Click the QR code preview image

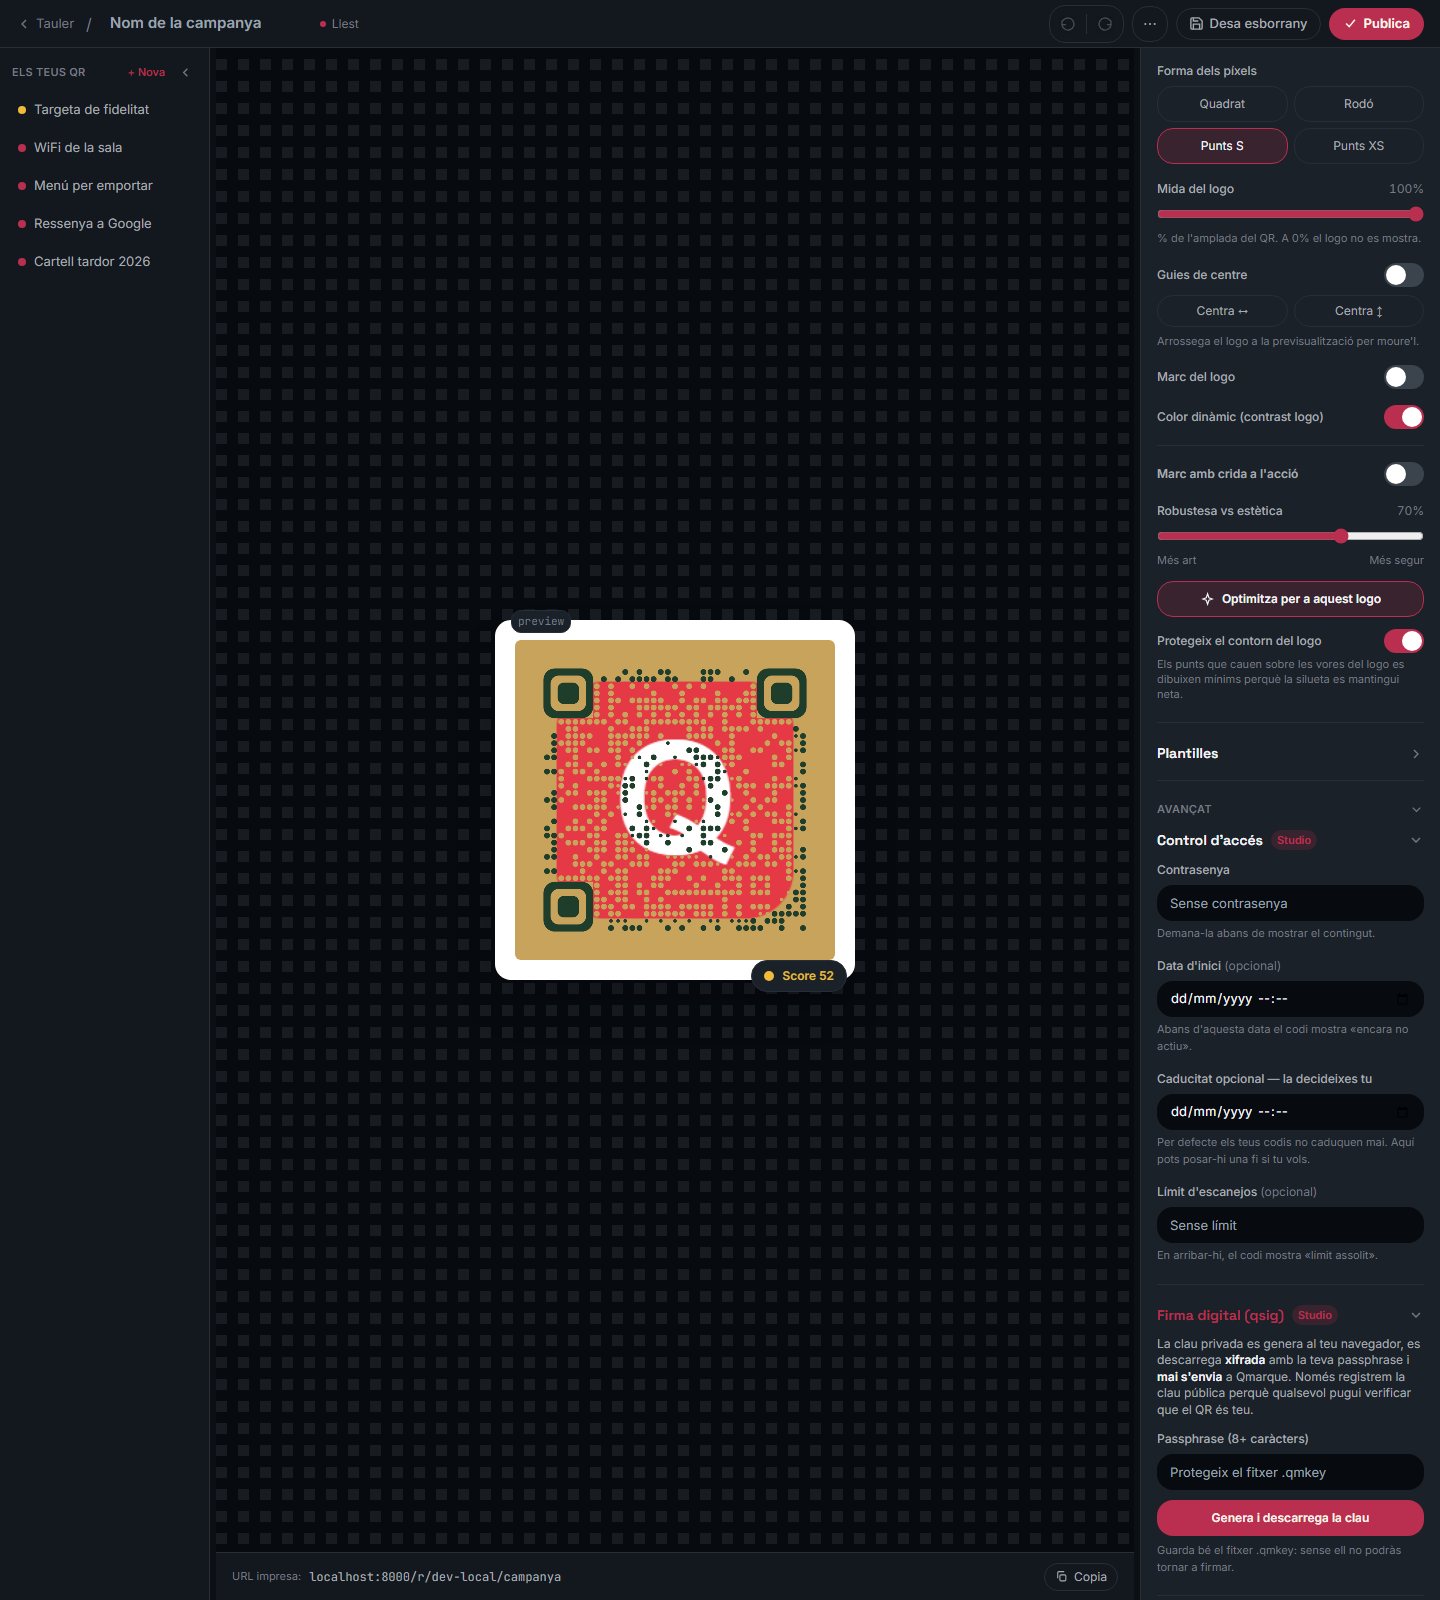(675, 800)
